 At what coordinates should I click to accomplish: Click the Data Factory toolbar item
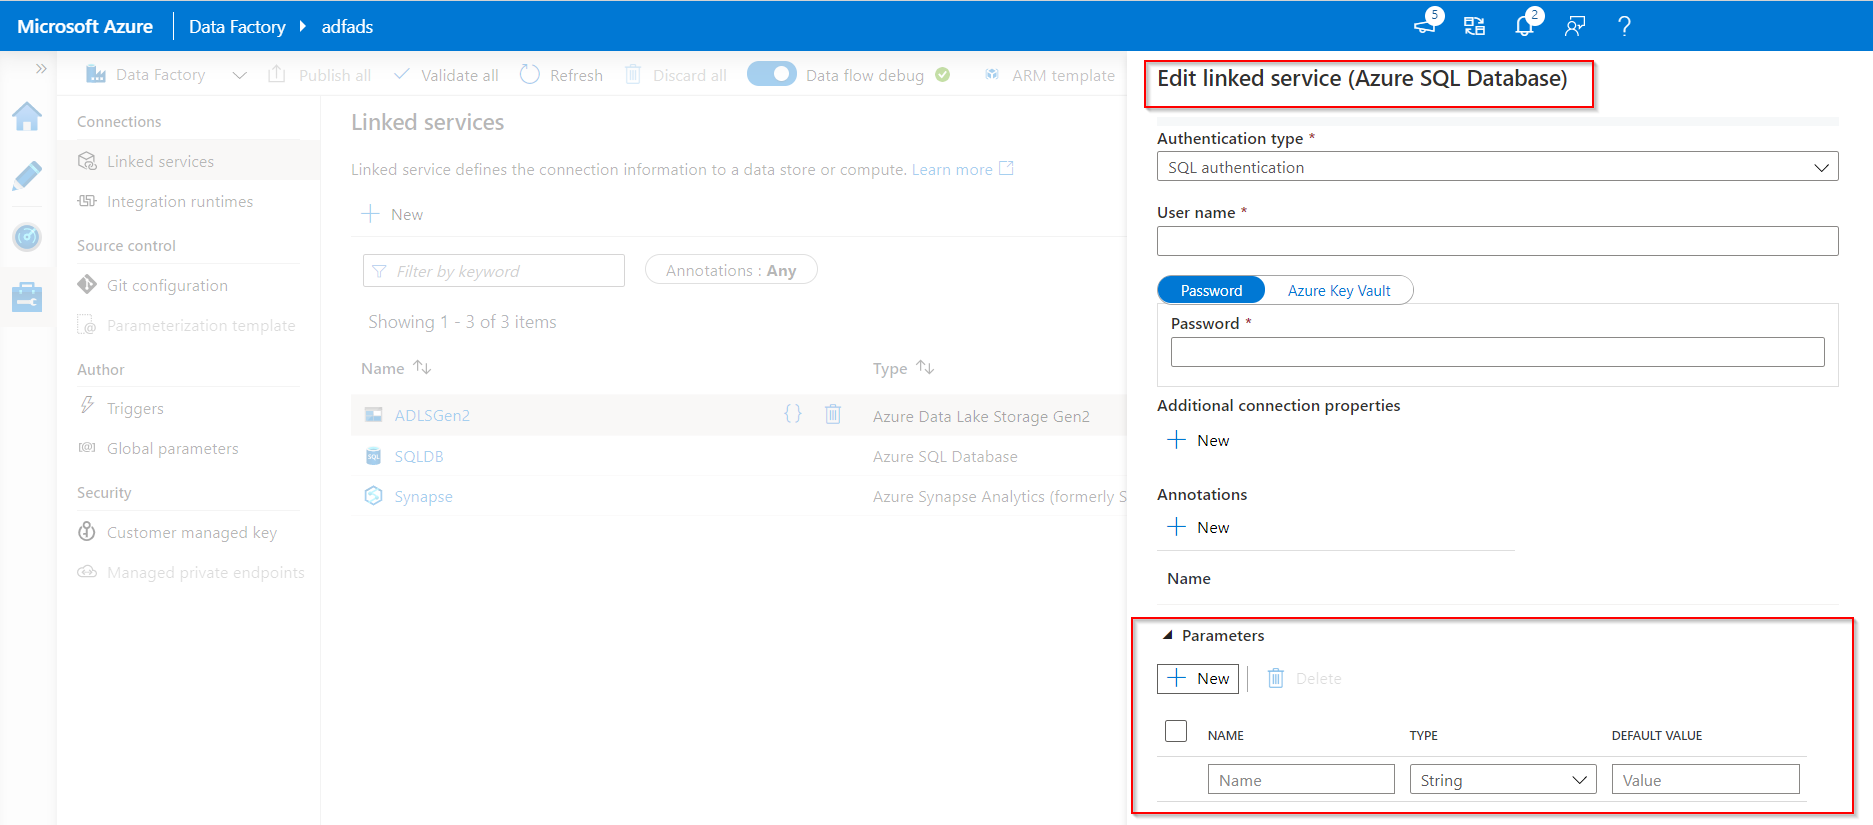(146, 75)
